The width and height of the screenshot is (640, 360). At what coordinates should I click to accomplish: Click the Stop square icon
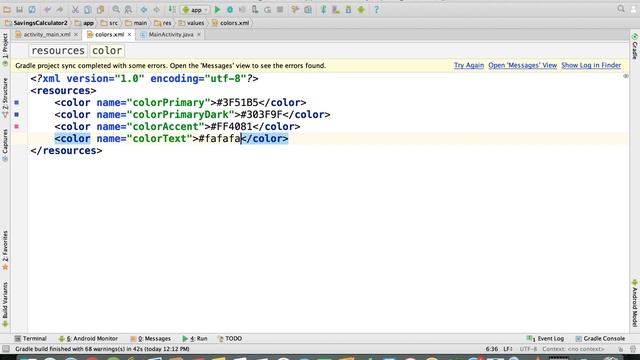point(280,9)
